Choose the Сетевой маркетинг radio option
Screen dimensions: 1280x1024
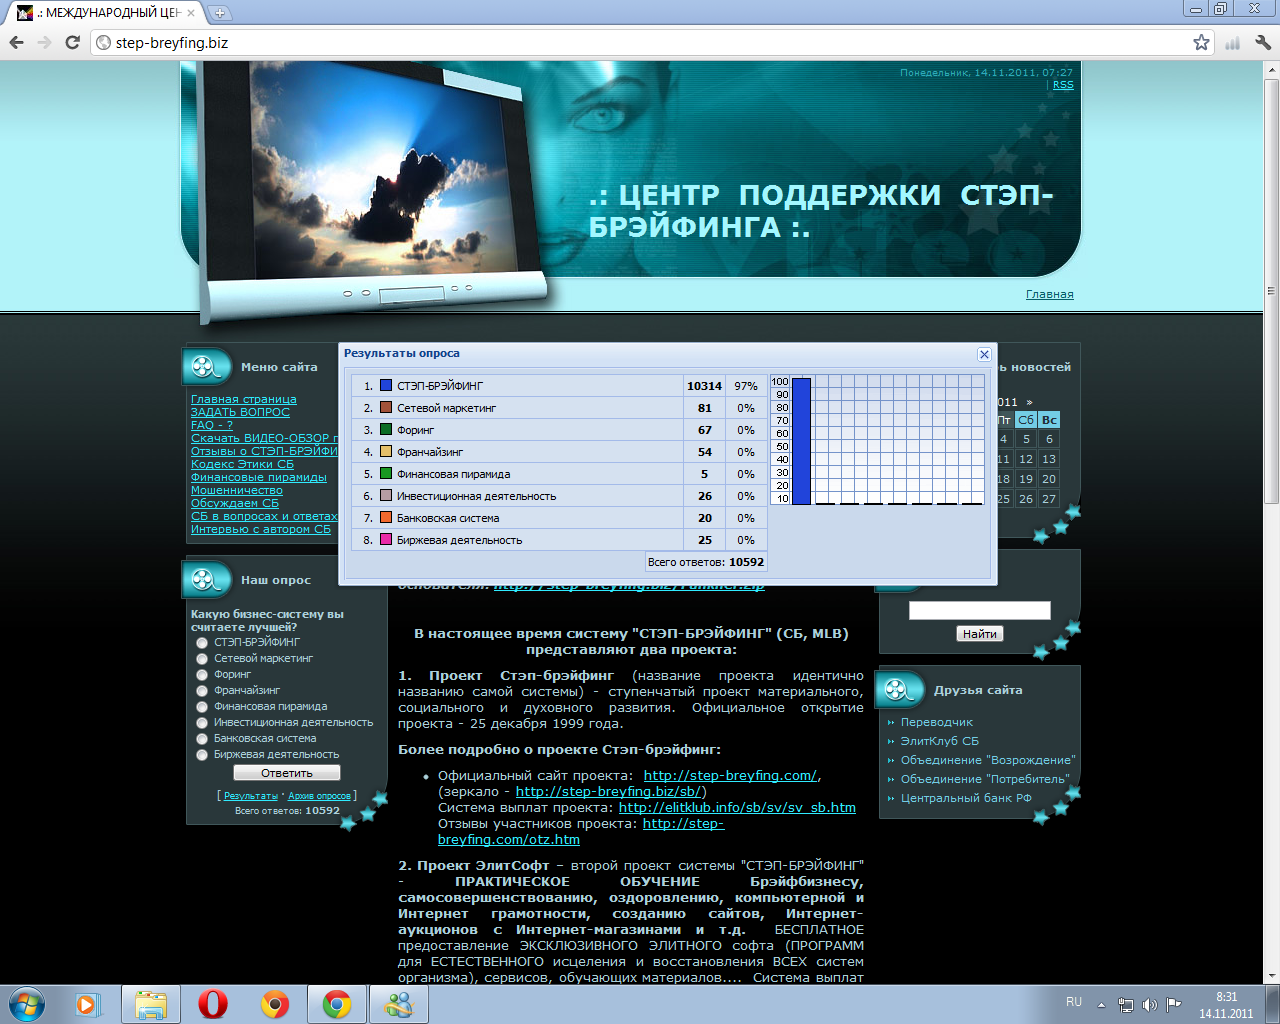pos(202,659)
